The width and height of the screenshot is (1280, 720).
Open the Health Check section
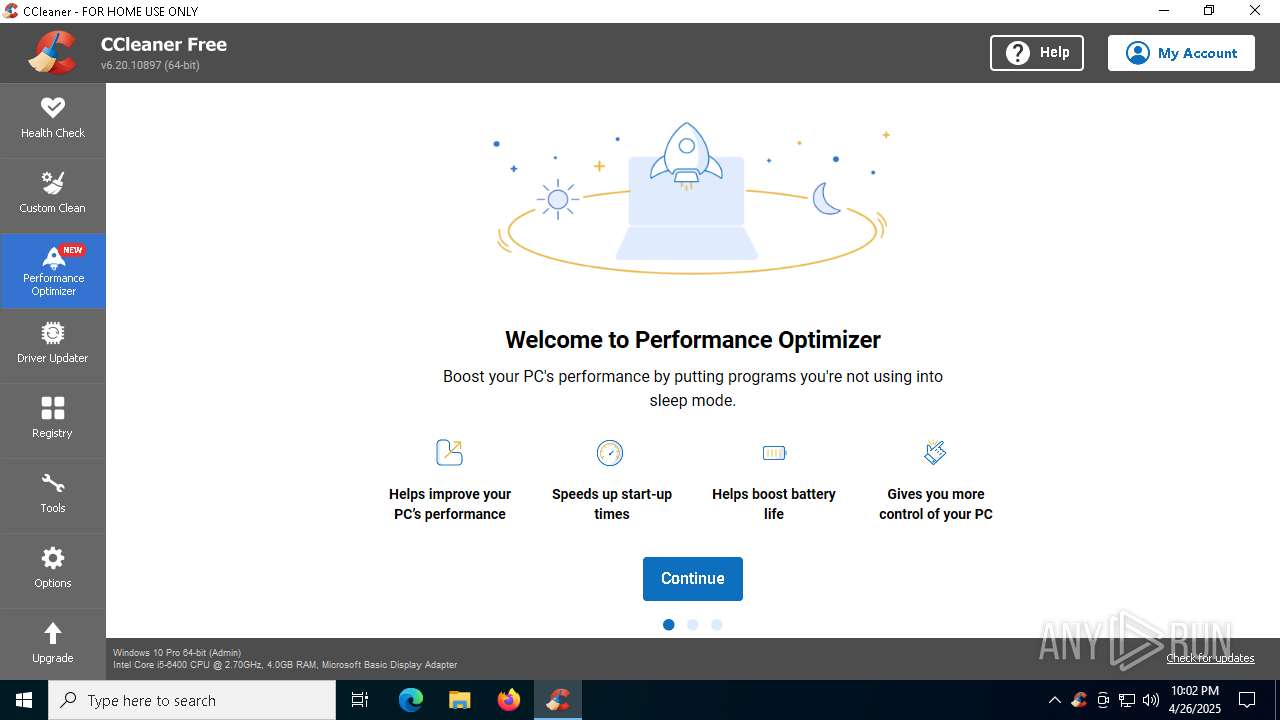click(53, 119)
